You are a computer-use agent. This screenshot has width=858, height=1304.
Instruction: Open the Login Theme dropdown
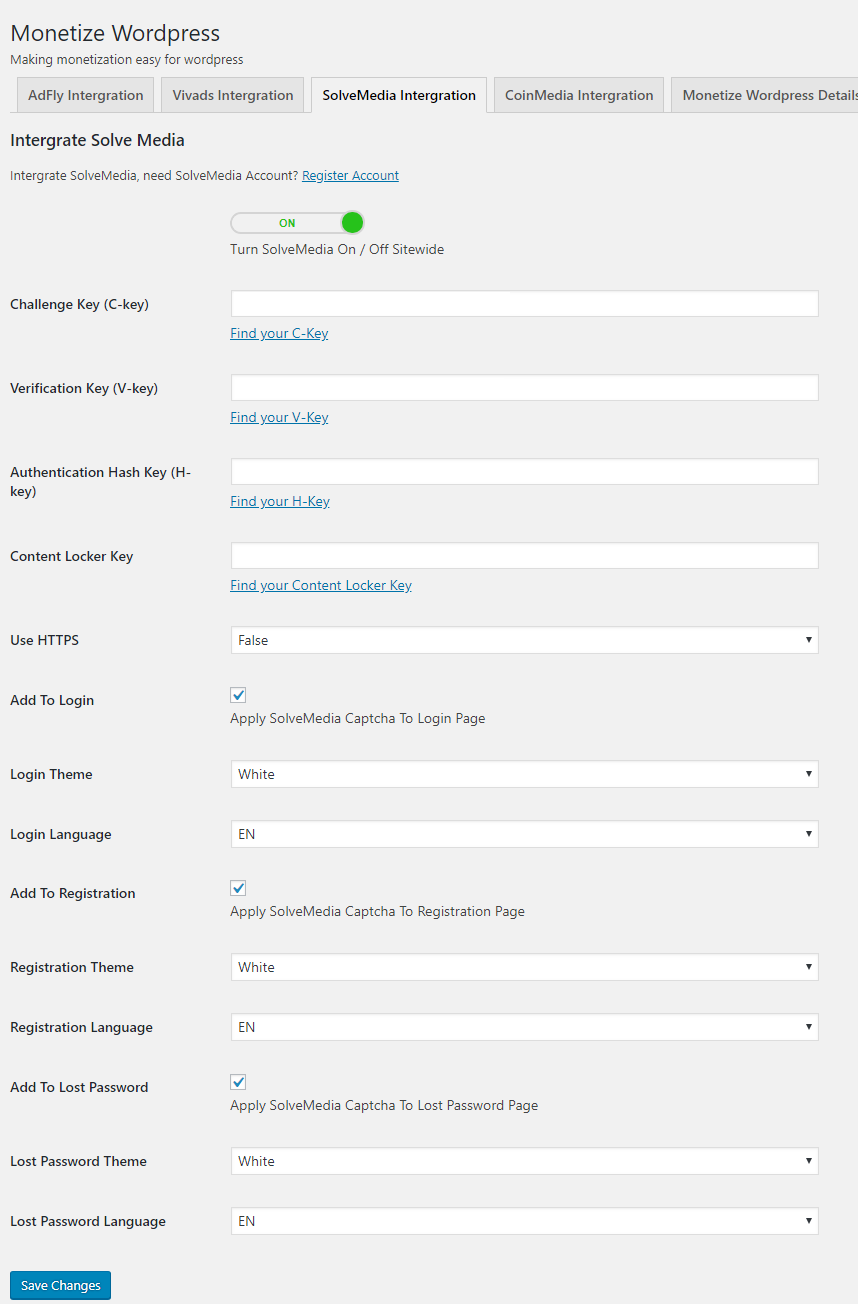pos(524,774)
